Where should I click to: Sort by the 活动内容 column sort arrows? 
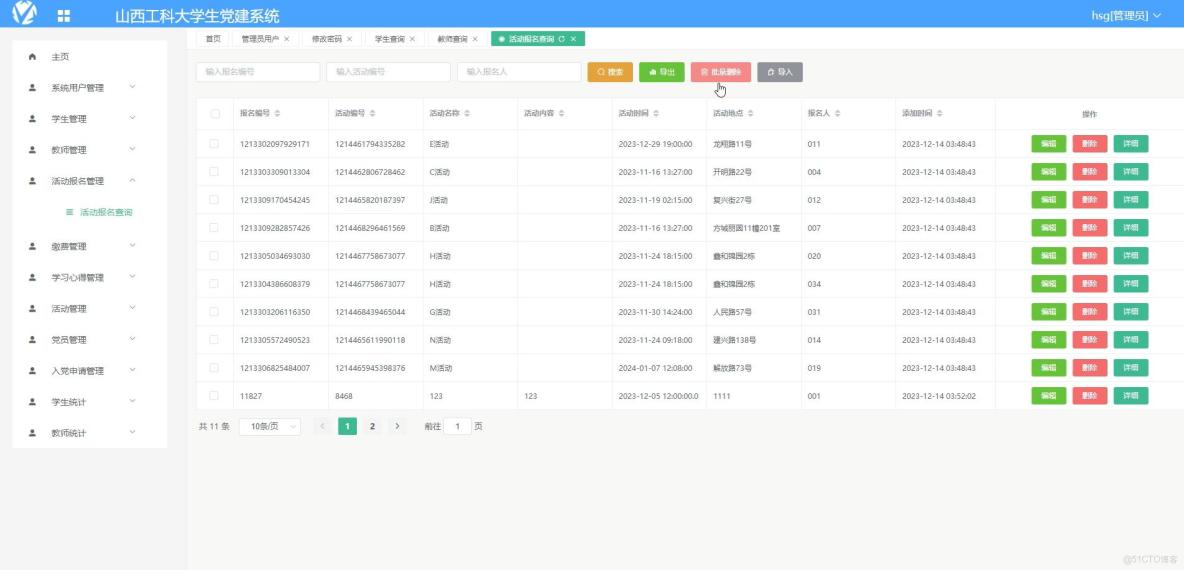point(561,113)
